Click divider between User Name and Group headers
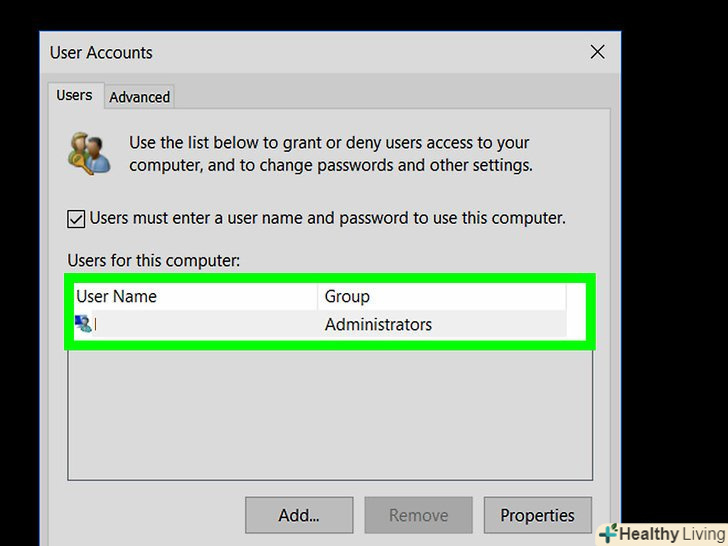Screen dimensions: 728x546 pyautogui.click(x=318, y=297)
